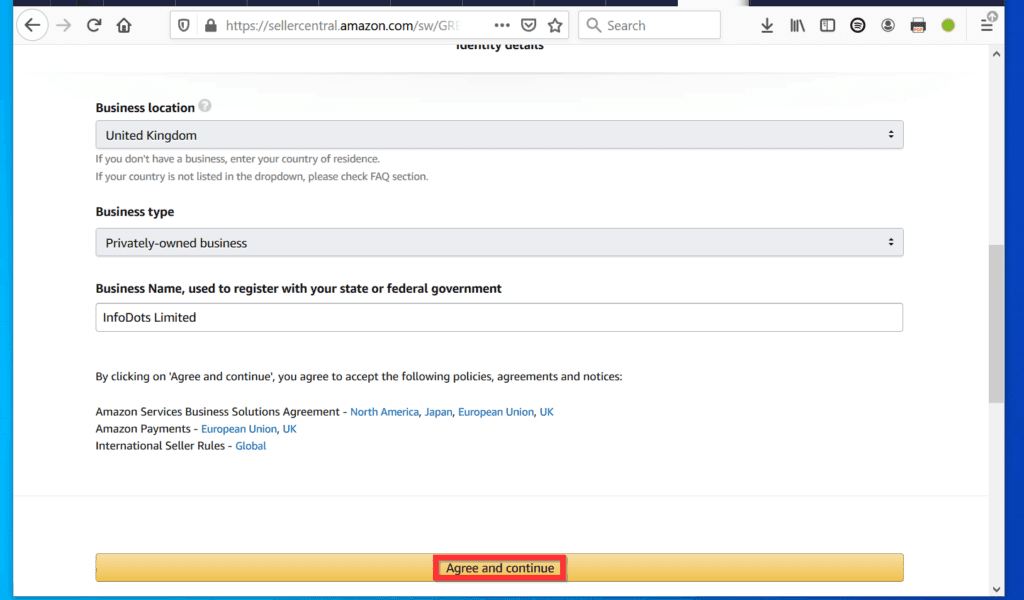Click the browser Search field

click(649, 25)
